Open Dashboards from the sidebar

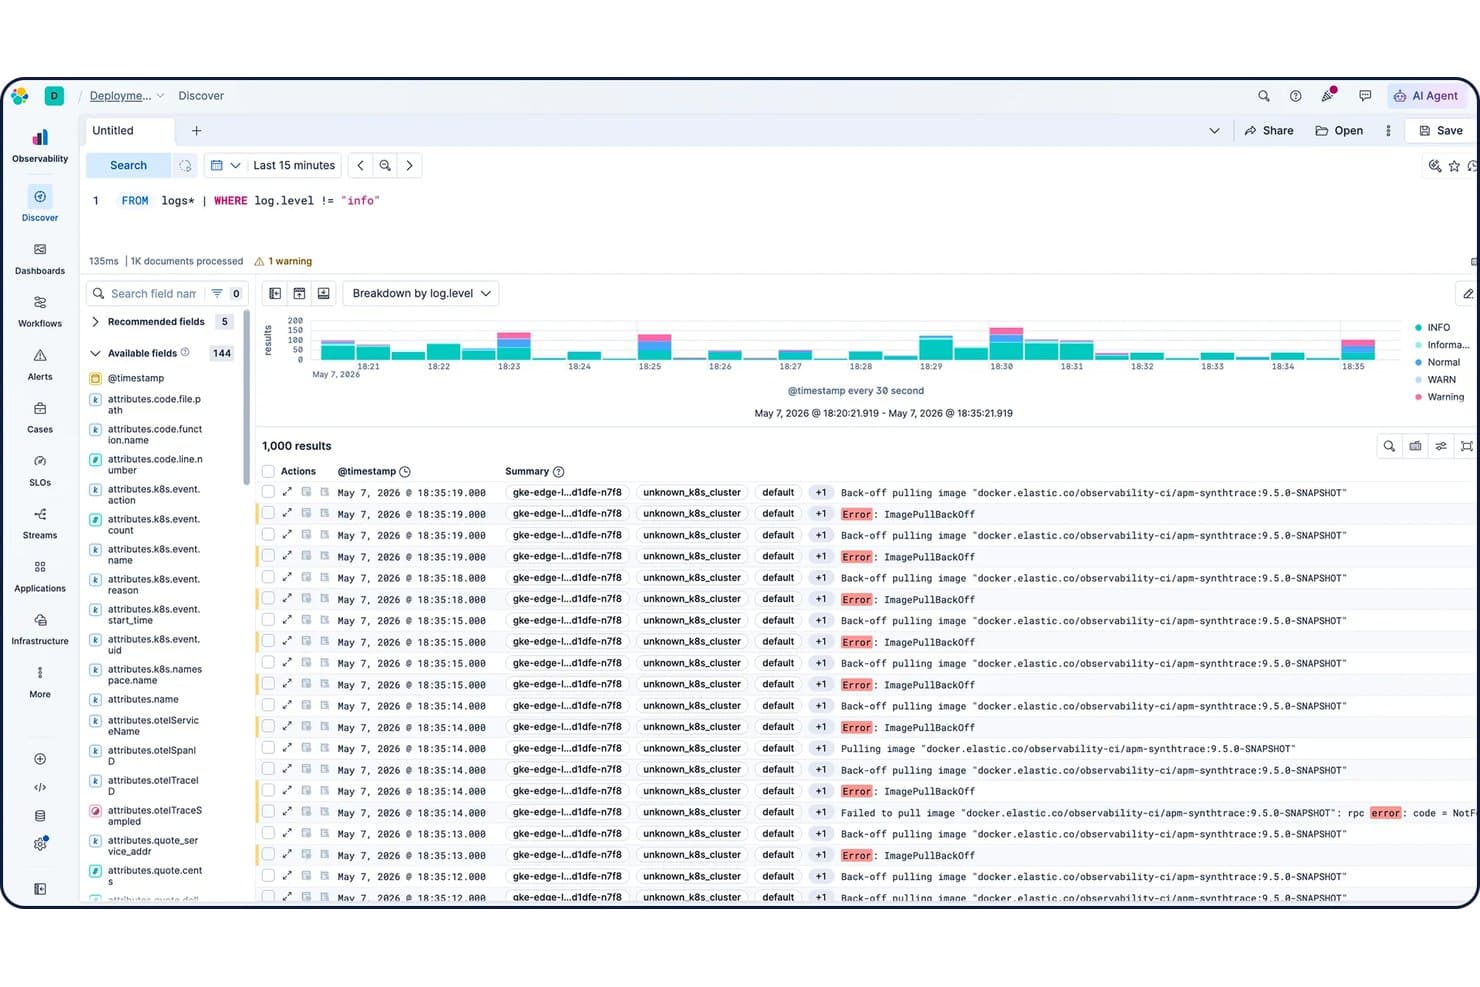click(40, 259)
